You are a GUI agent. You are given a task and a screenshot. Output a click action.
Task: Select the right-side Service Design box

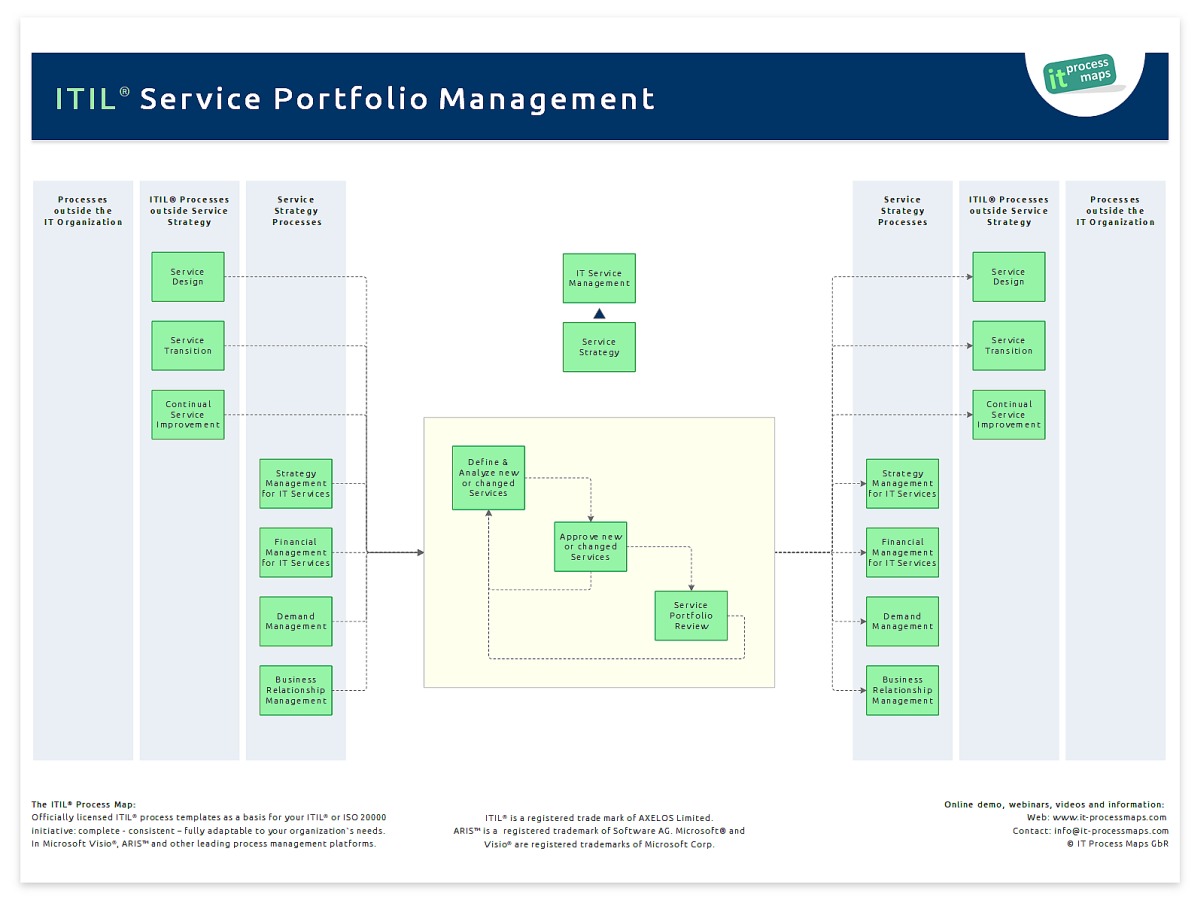point(1009,277)
